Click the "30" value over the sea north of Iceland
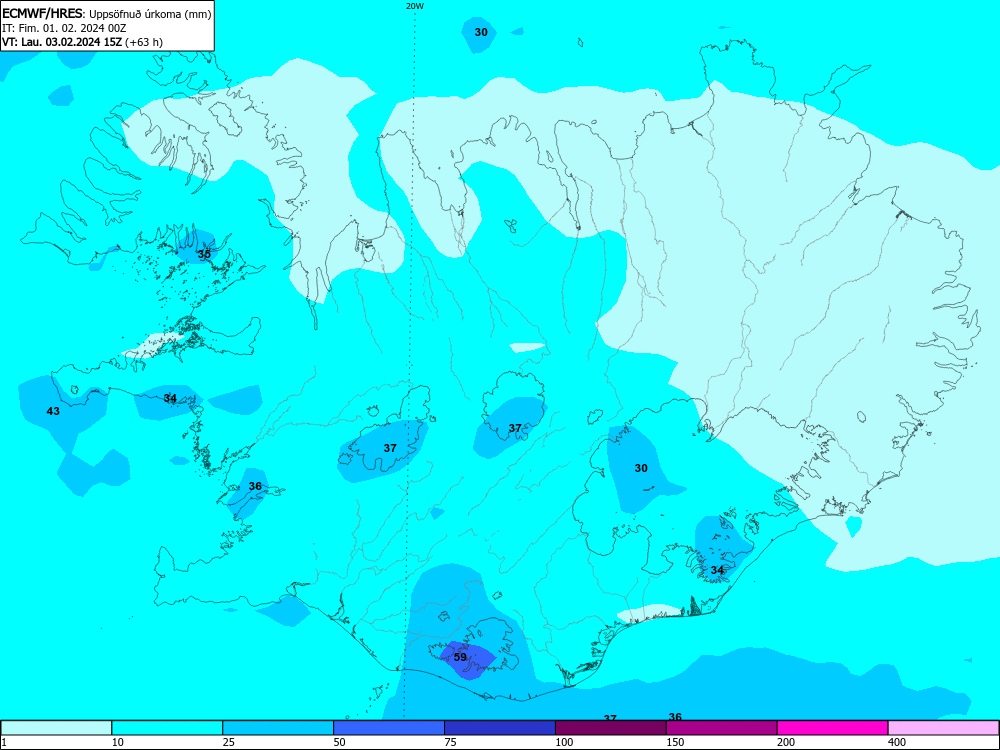1000x750 pixels. 481,32
